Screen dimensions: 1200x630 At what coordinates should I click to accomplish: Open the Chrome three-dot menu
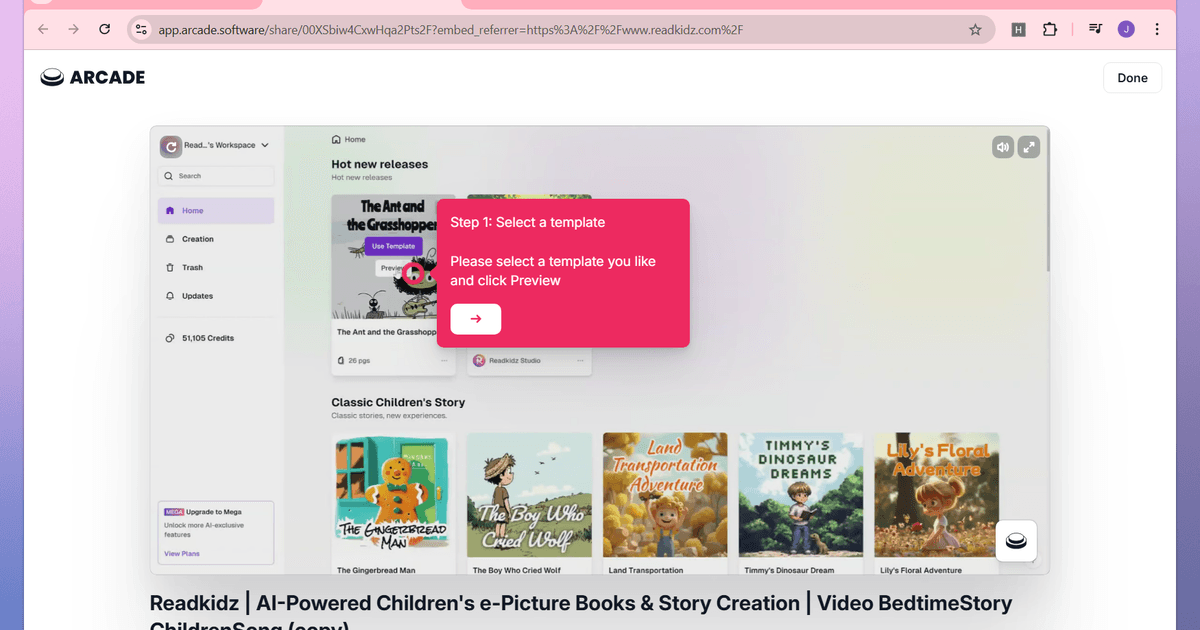[1157, 29]
